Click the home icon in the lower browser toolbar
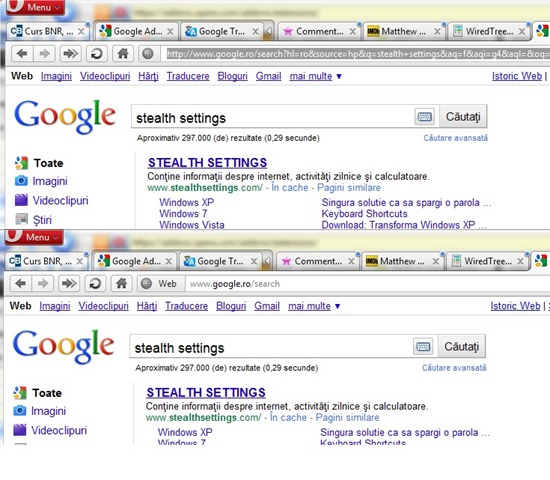This screenshot has width=550, height=480. tap(121, 284)
